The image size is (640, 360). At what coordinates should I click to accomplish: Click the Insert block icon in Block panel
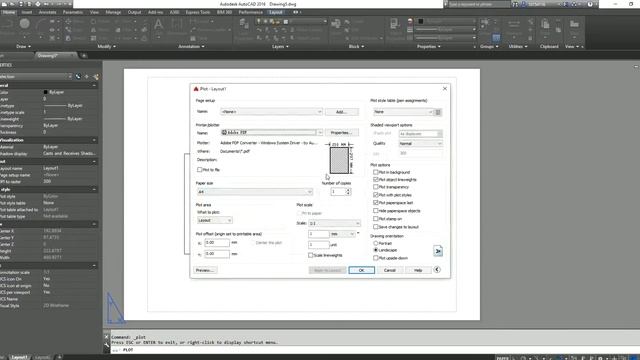point(336,24)
